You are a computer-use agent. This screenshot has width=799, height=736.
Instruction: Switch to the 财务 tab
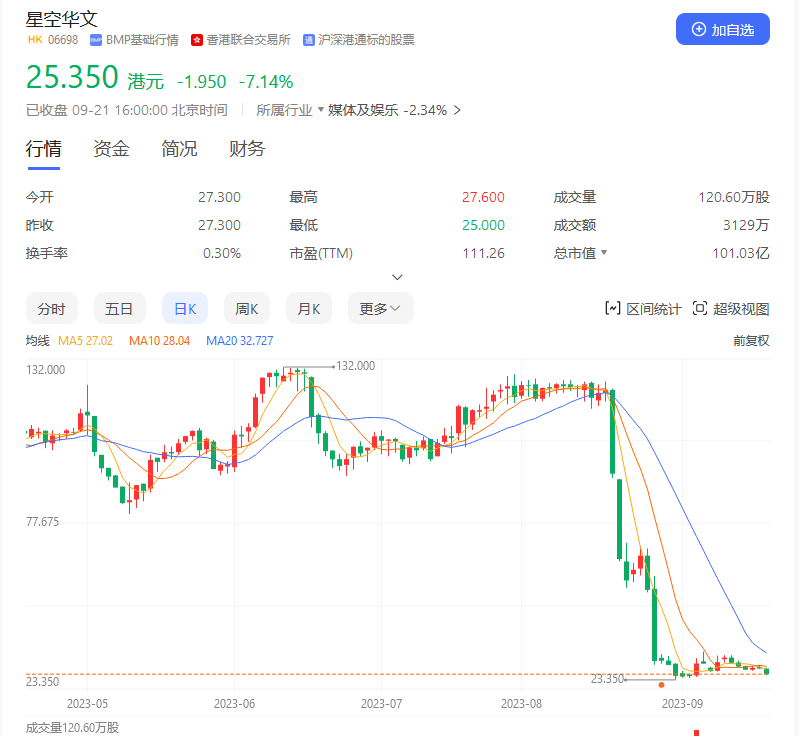click(247, 149)
